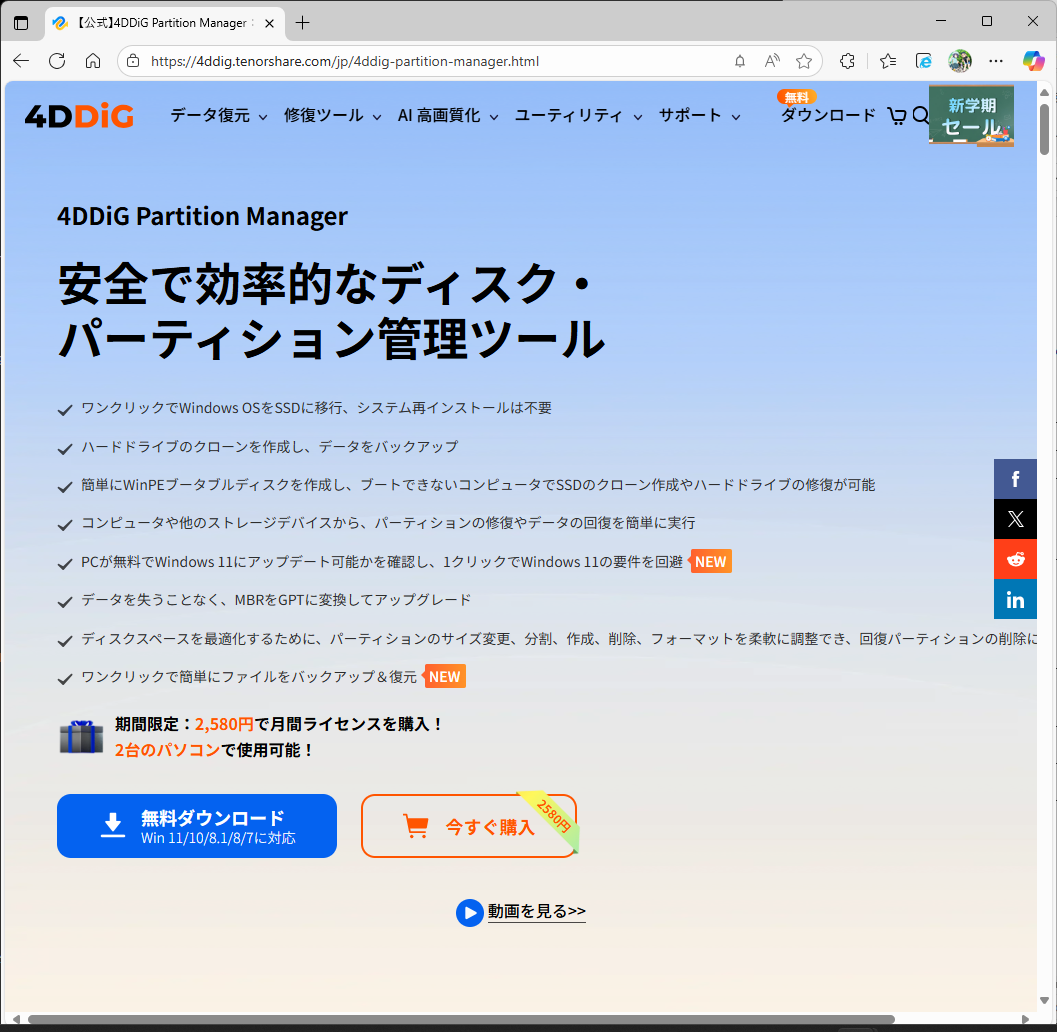Click the scroll right arrow

click(x=1025, y=1019)
